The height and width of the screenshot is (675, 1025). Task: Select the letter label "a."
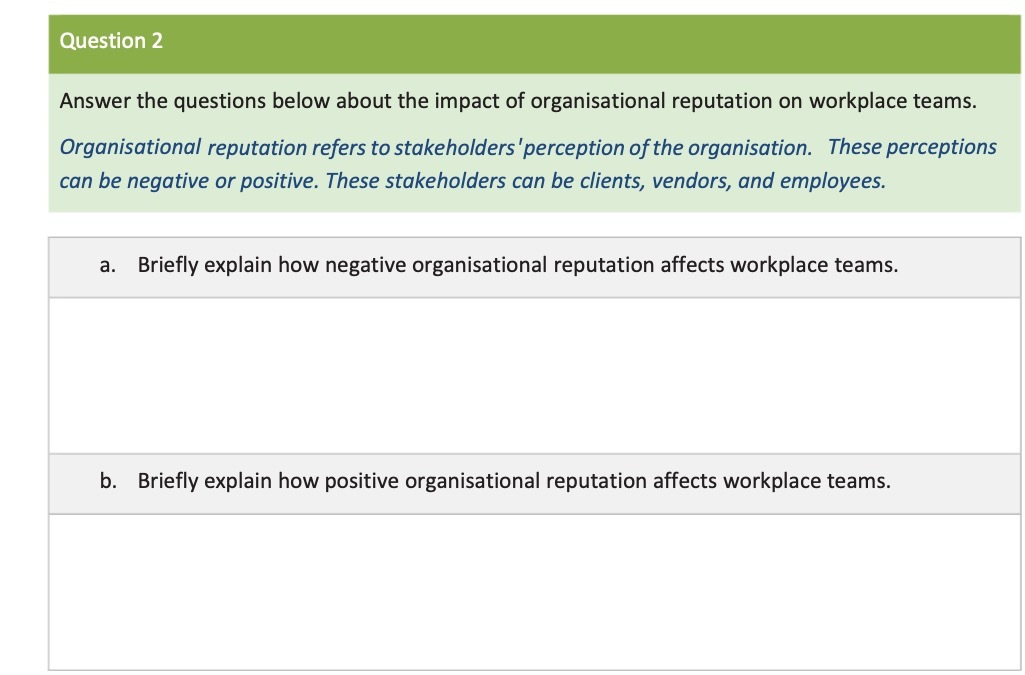(108, 265)
